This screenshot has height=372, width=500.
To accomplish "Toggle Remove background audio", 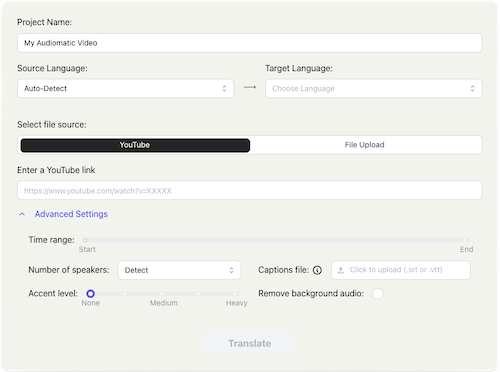I will 378,294.
